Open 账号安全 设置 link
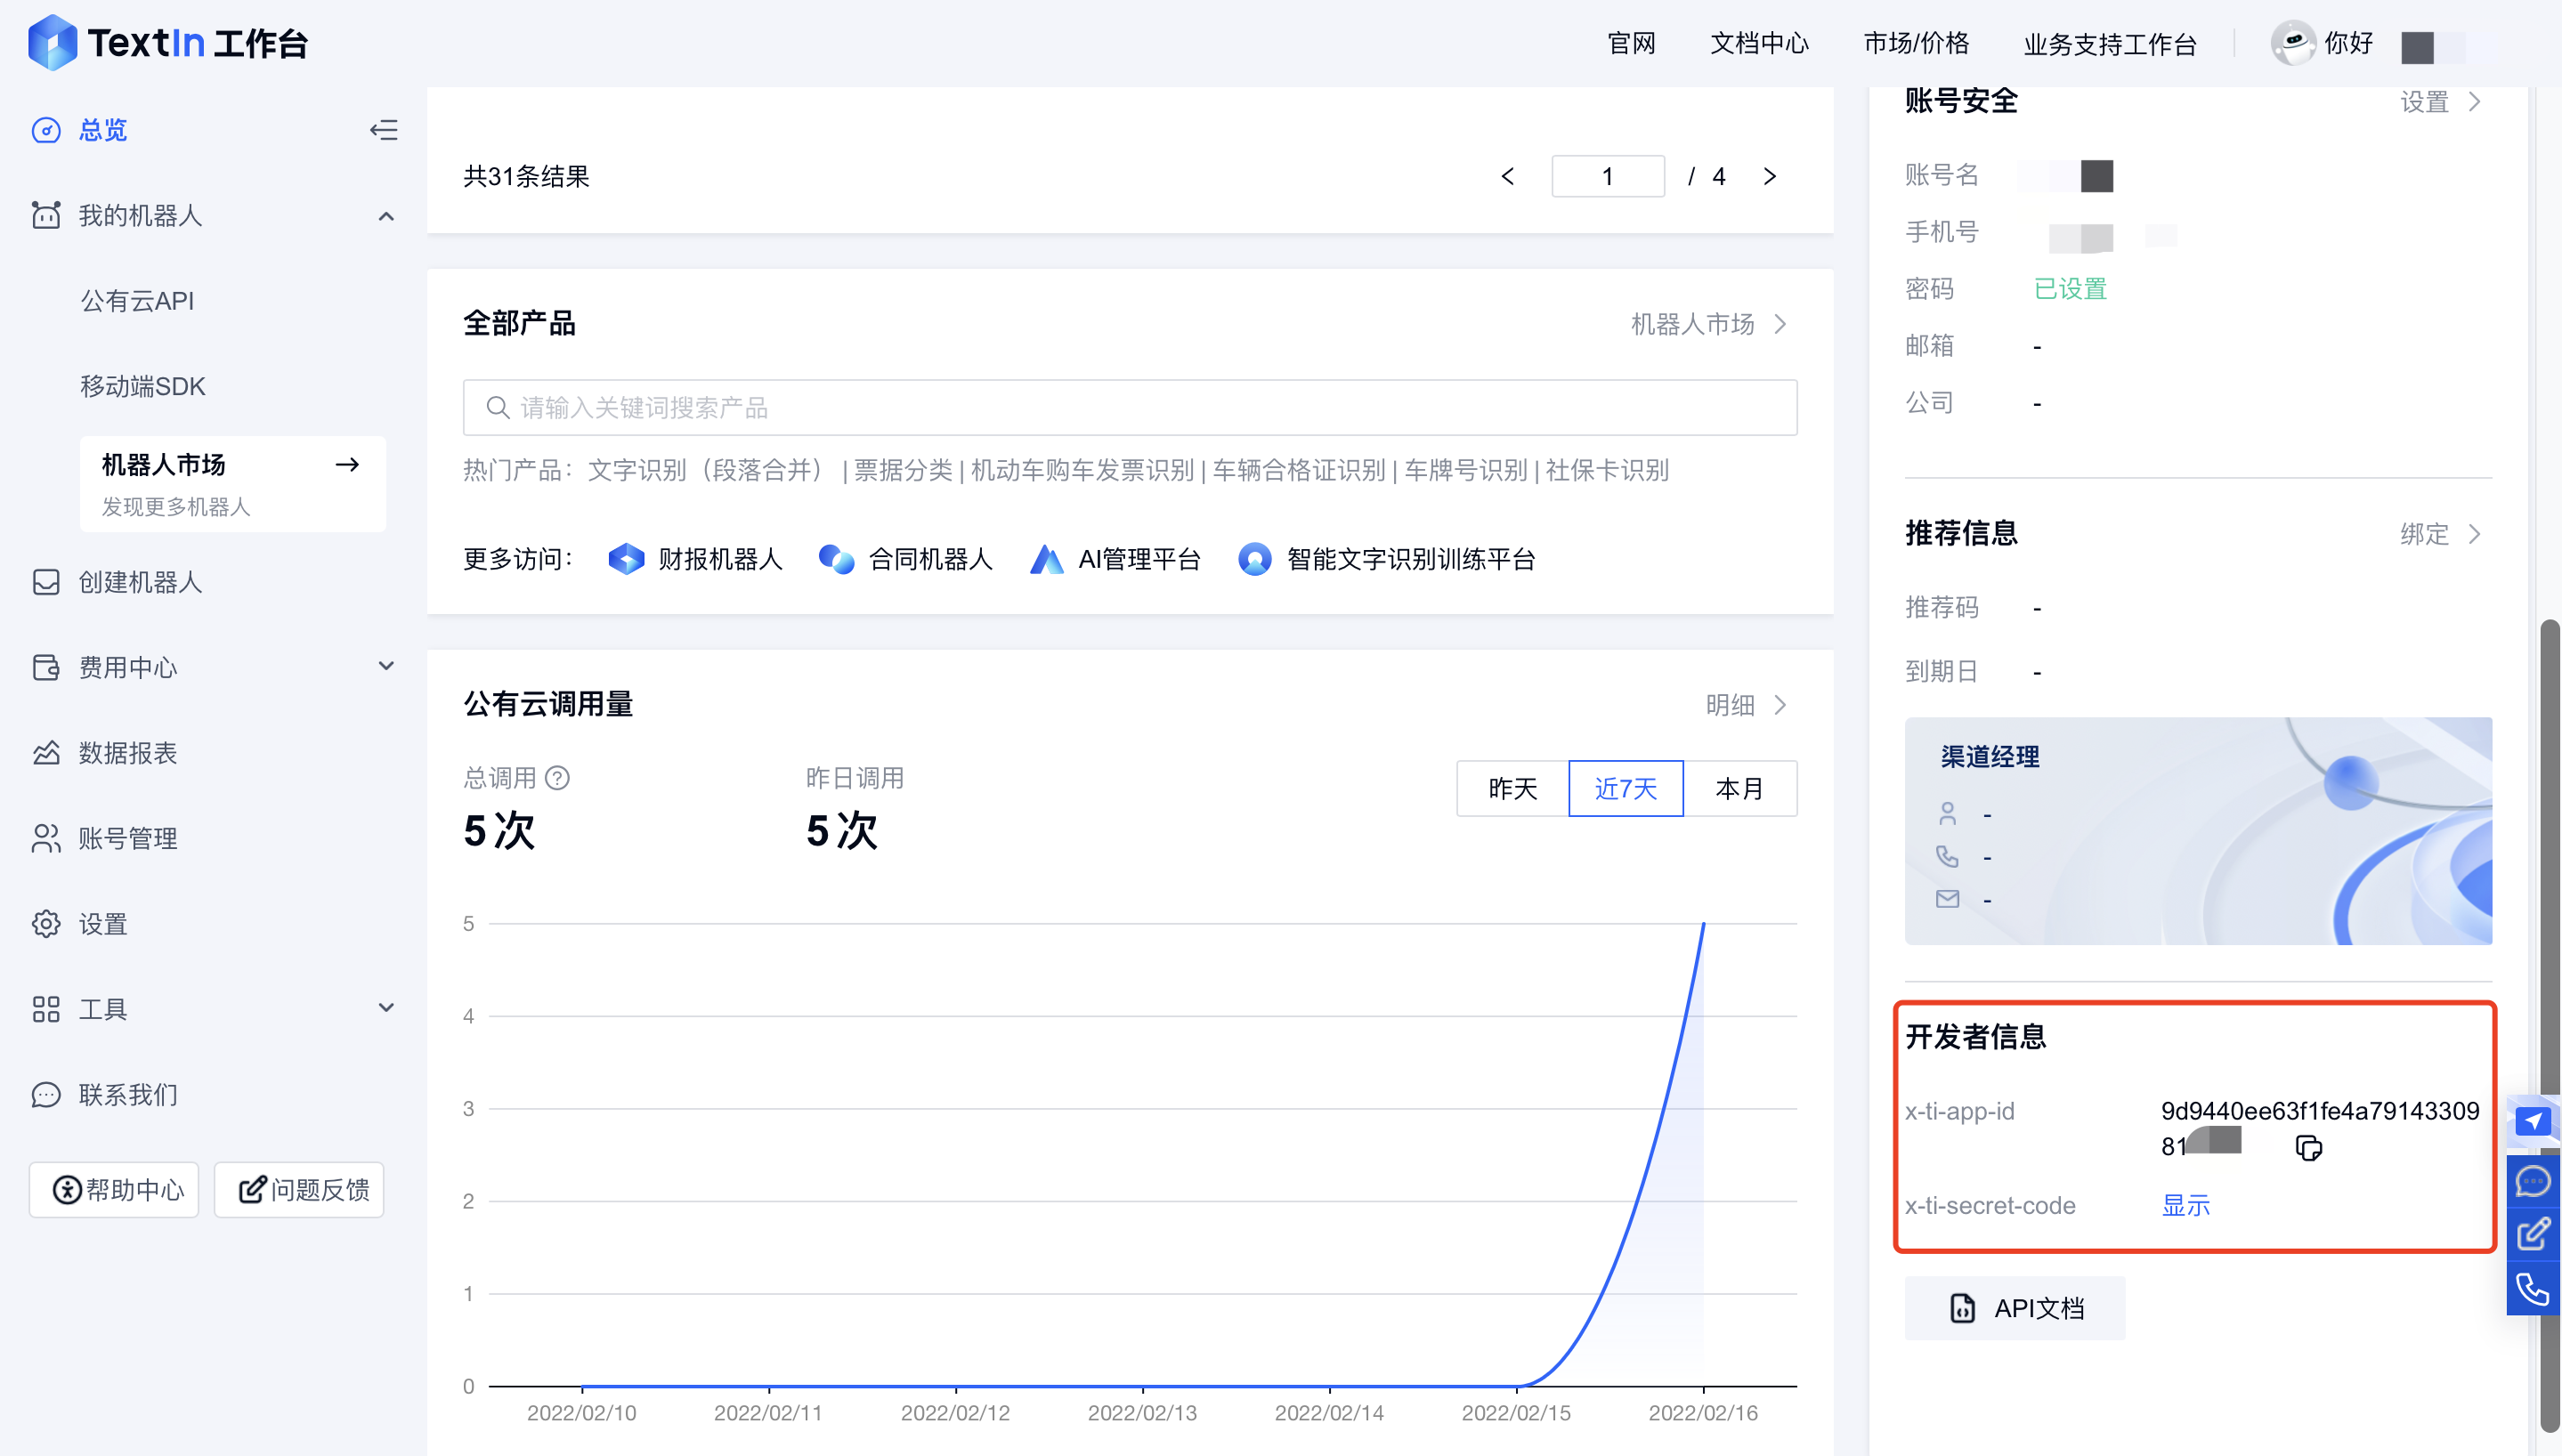2562x1456 pixels. click(2440, 102)
